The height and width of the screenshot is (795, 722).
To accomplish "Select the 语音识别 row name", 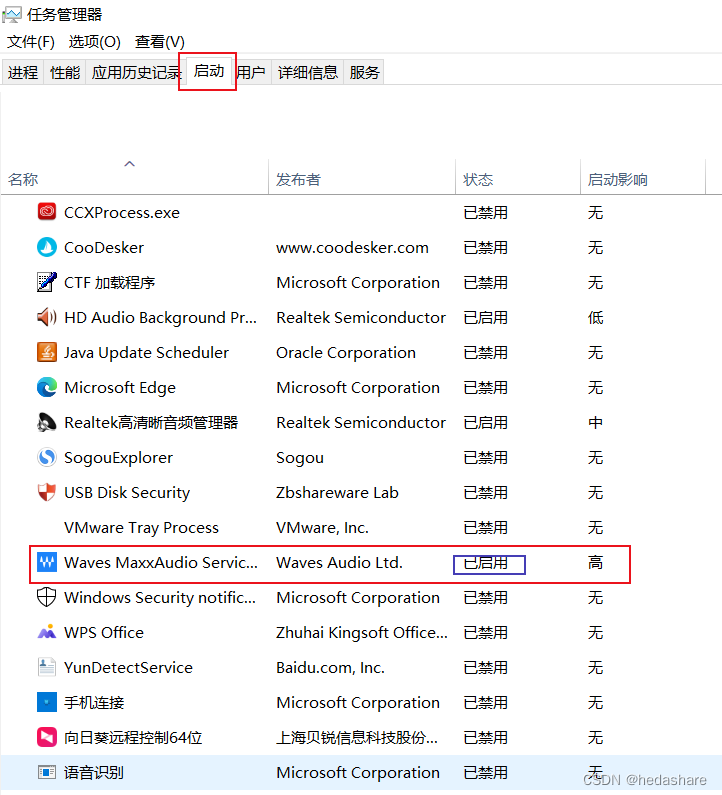I will pyautogui.click(x=94, y=772).
